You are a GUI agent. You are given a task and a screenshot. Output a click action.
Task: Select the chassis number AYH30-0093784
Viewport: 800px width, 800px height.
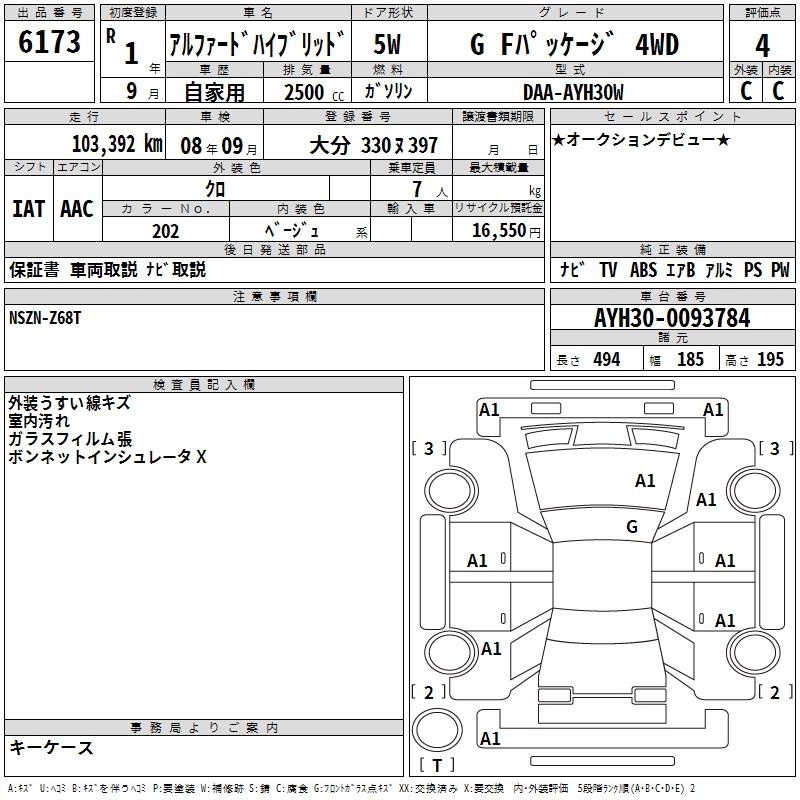coord(671,318)
